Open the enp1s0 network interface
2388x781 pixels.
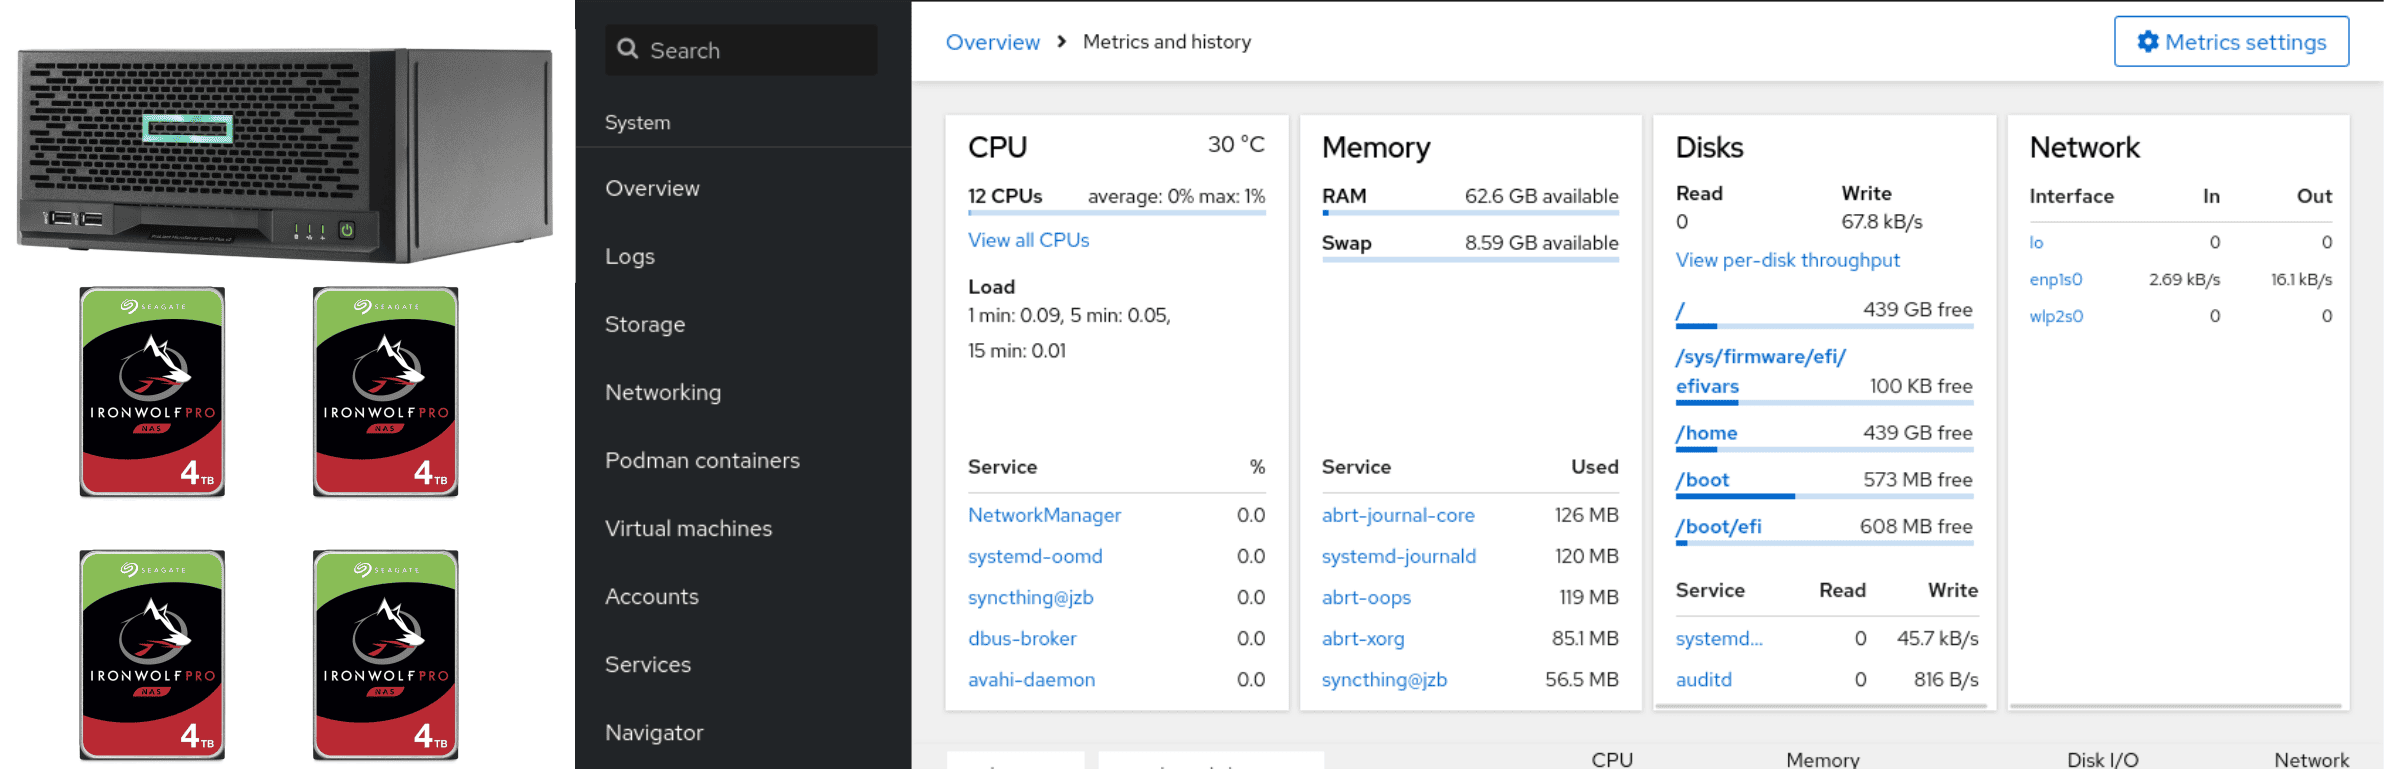[2055, 280]
